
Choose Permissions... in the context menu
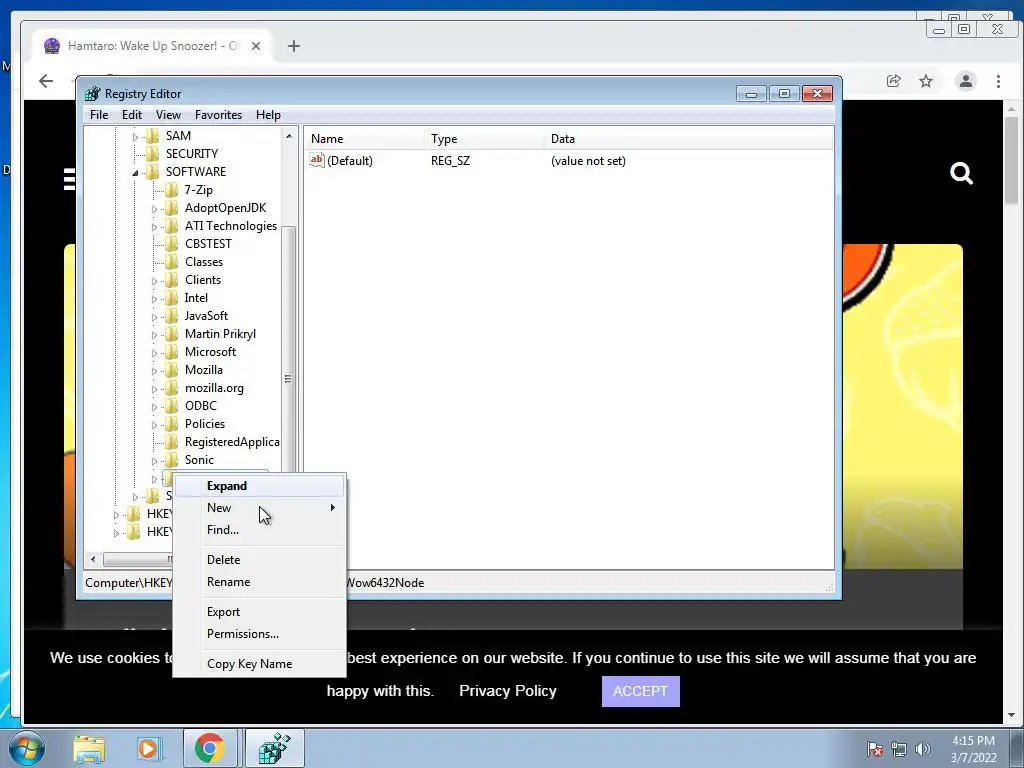(x=259, y=634)
